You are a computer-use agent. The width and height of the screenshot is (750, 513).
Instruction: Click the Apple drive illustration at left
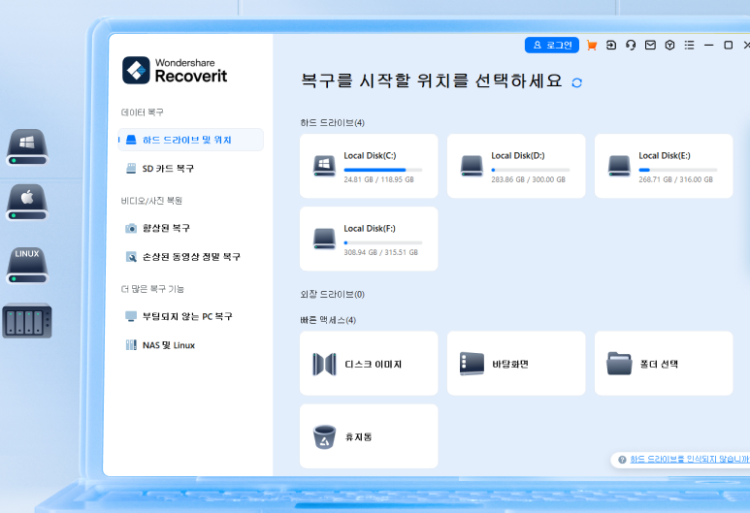27,202
